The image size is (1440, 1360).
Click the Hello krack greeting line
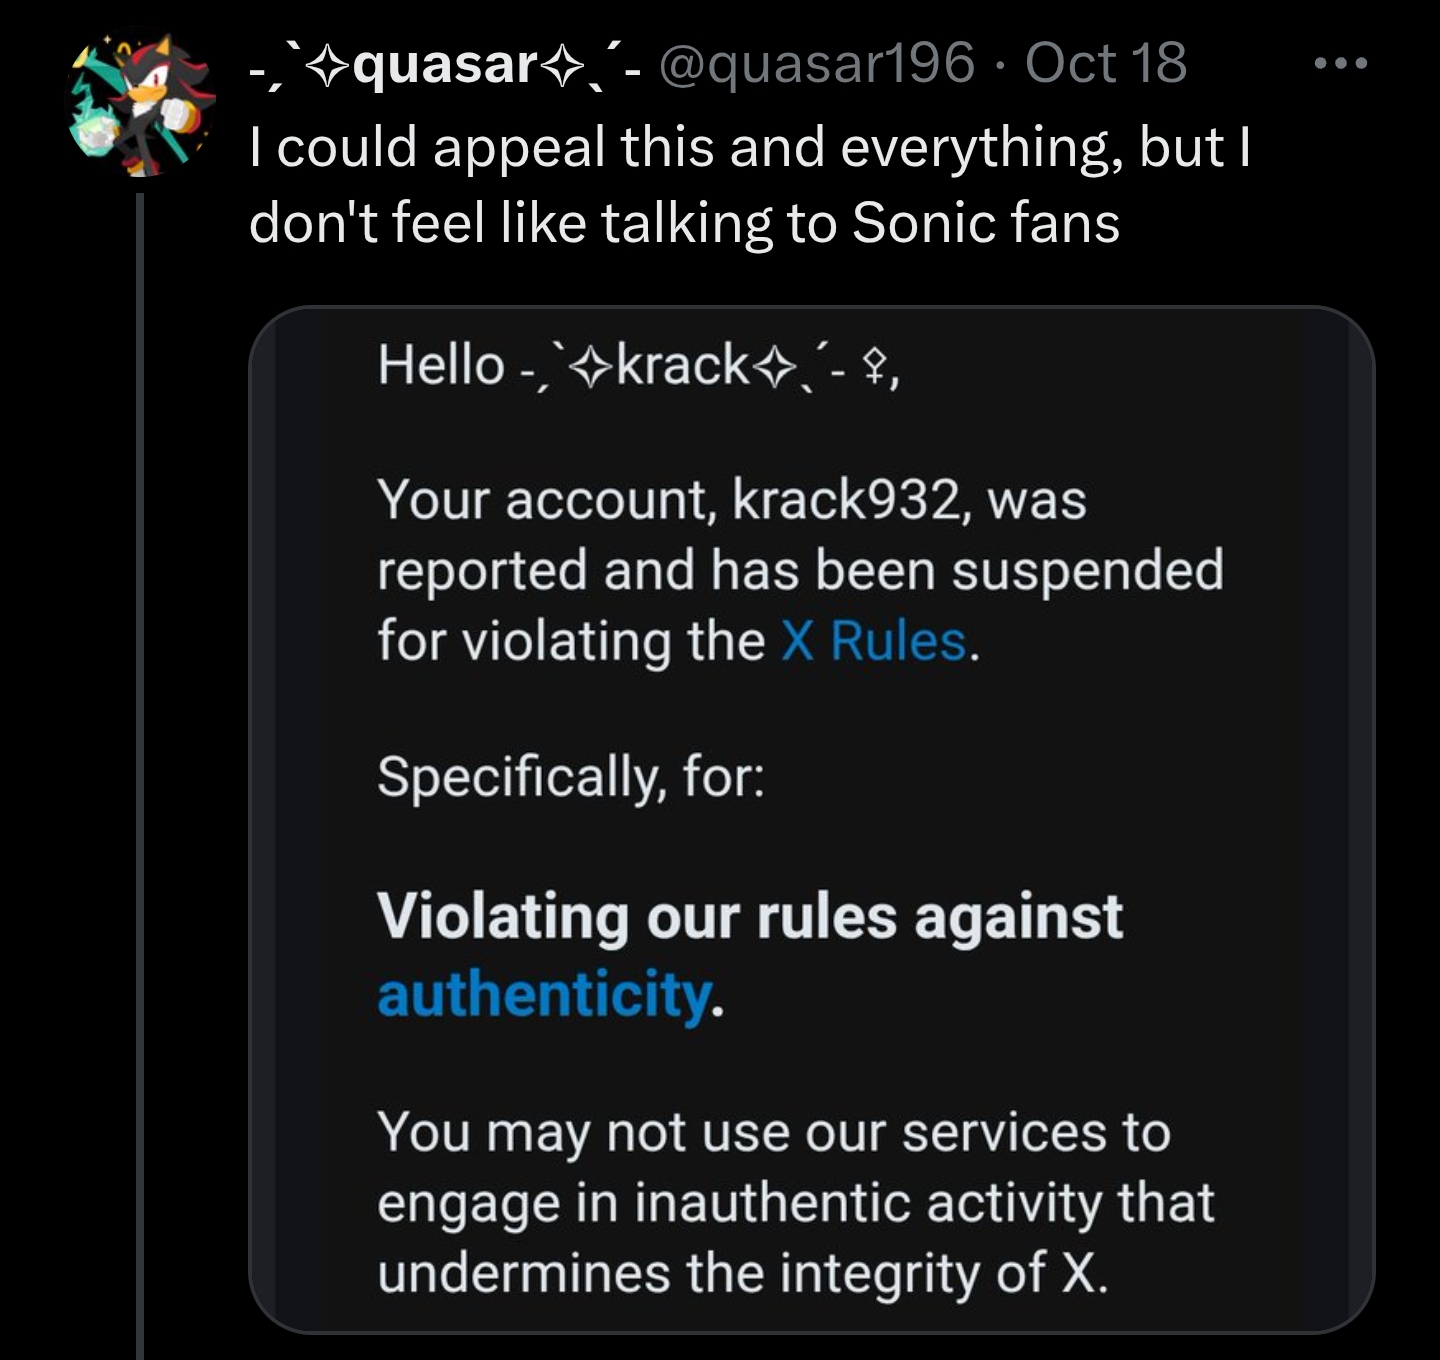pyautogui.click(x=640, y=365)
